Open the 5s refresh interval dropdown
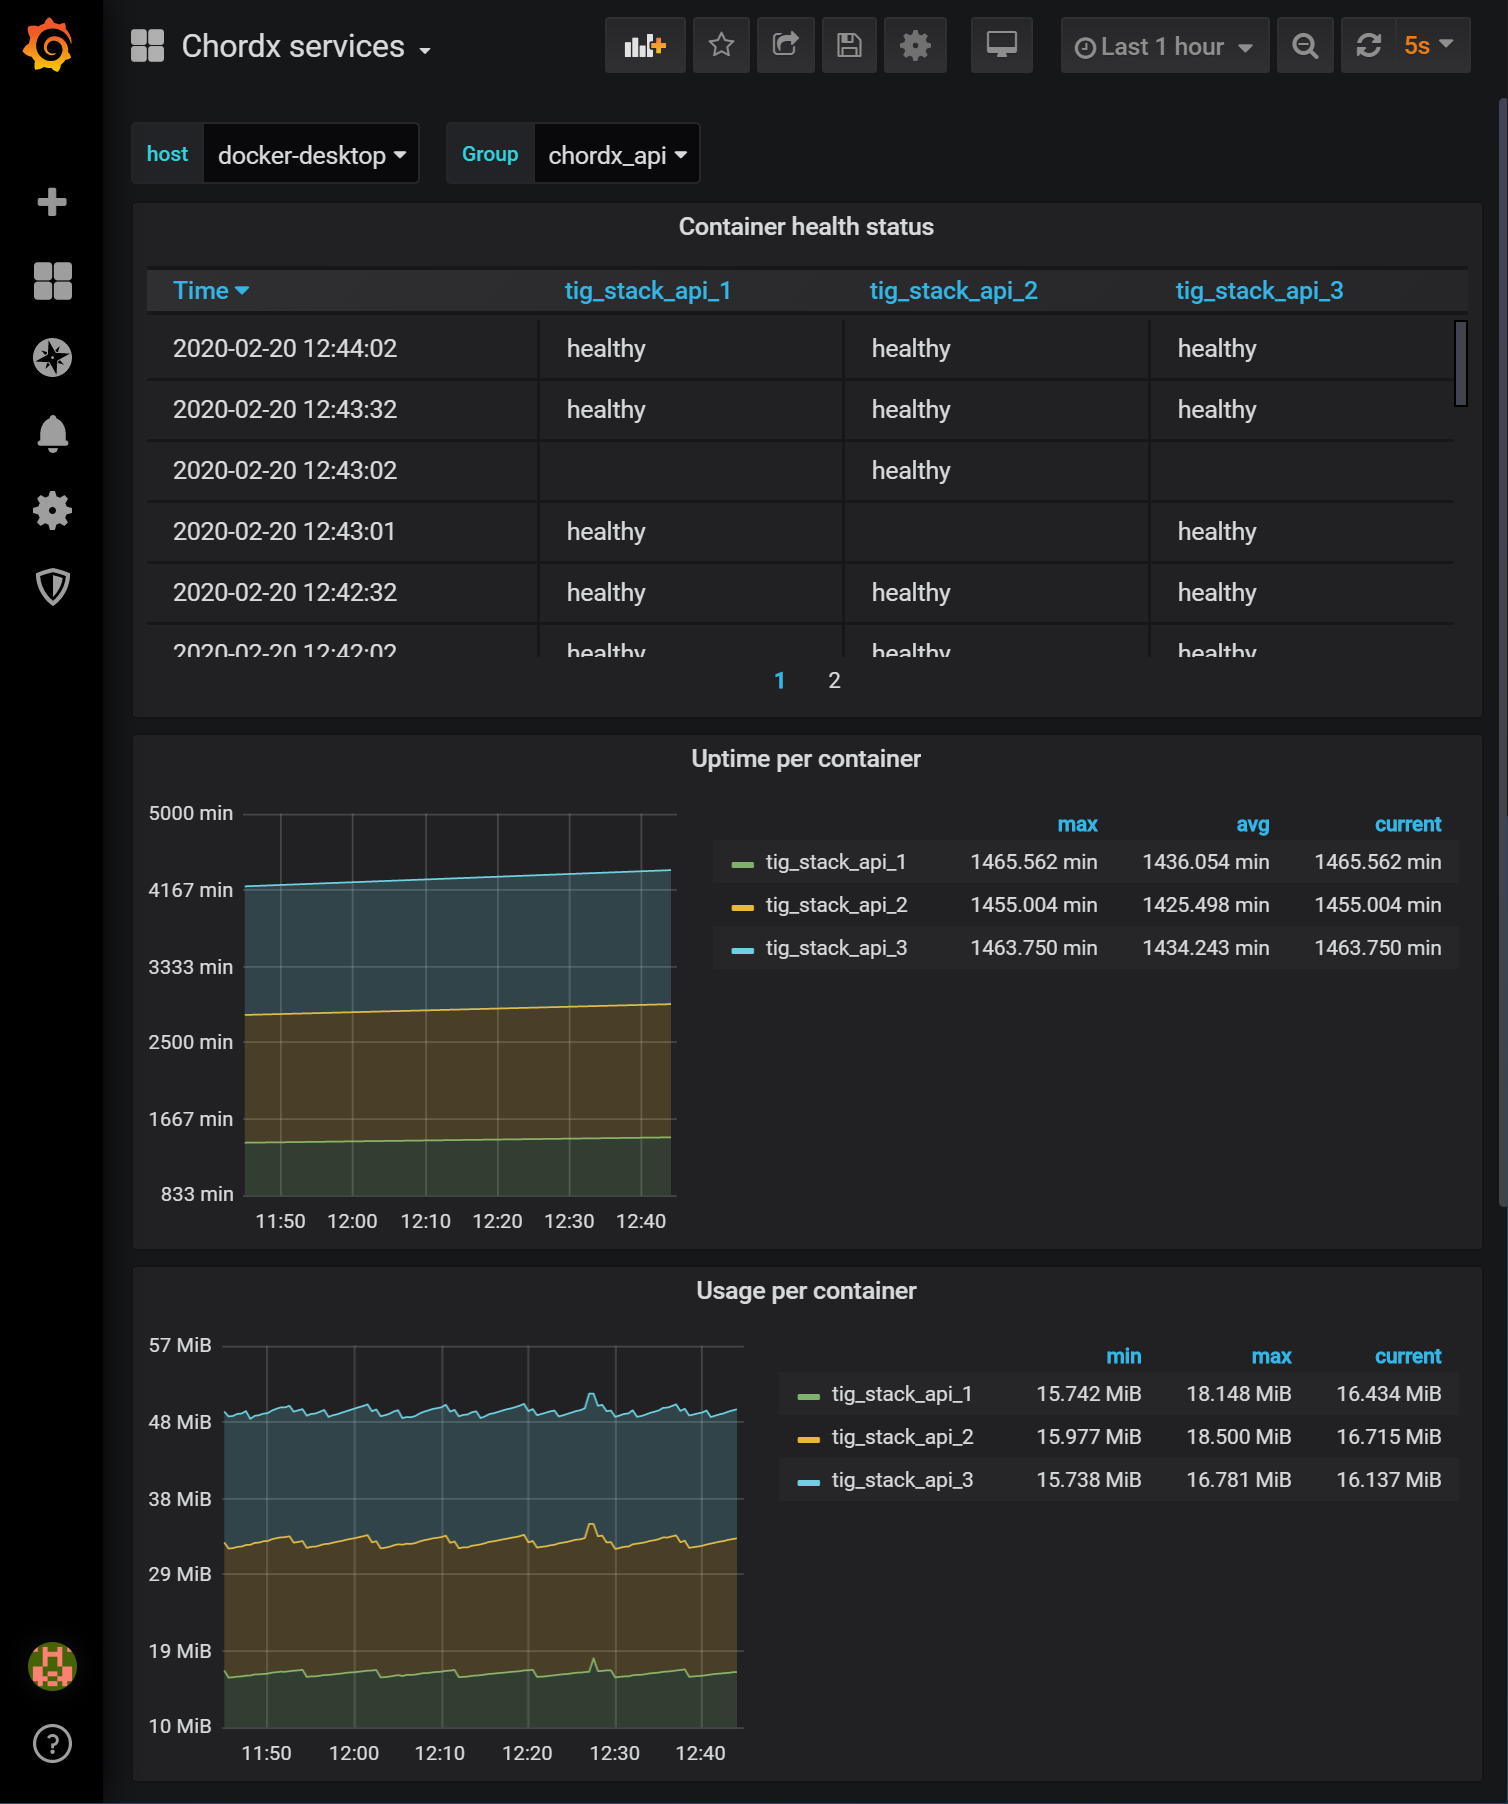This screenshot has width=1508, height=1804. tap(1430, 45)
